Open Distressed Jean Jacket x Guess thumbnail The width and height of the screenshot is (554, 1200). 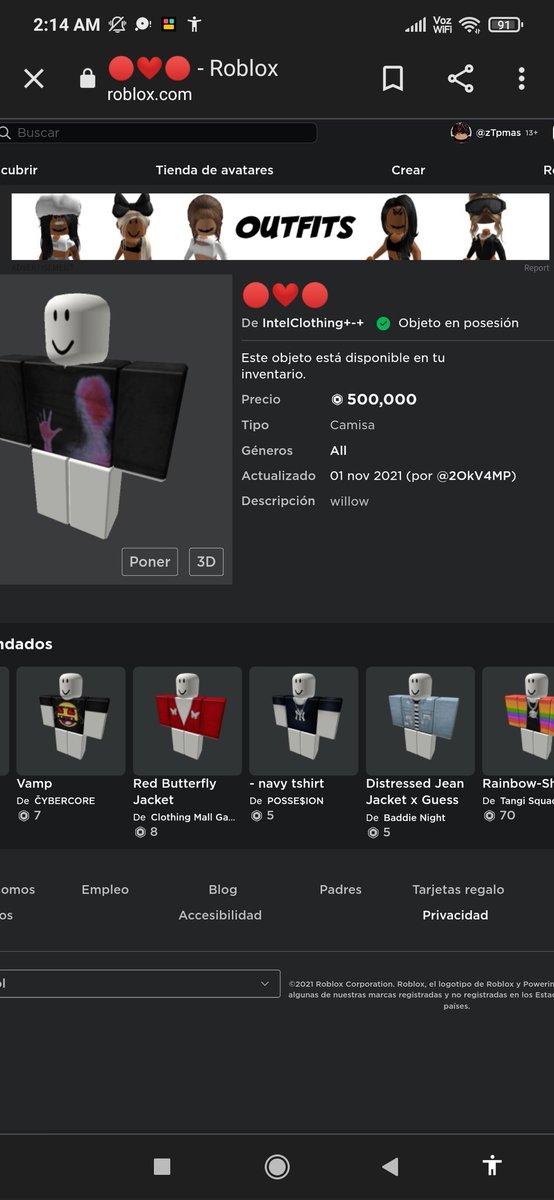pyautogui.click(x=420, y=721)
